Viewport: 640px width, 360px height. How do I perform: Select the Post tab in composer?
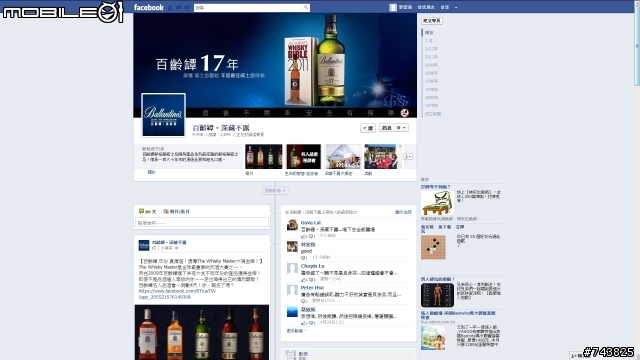147,211
